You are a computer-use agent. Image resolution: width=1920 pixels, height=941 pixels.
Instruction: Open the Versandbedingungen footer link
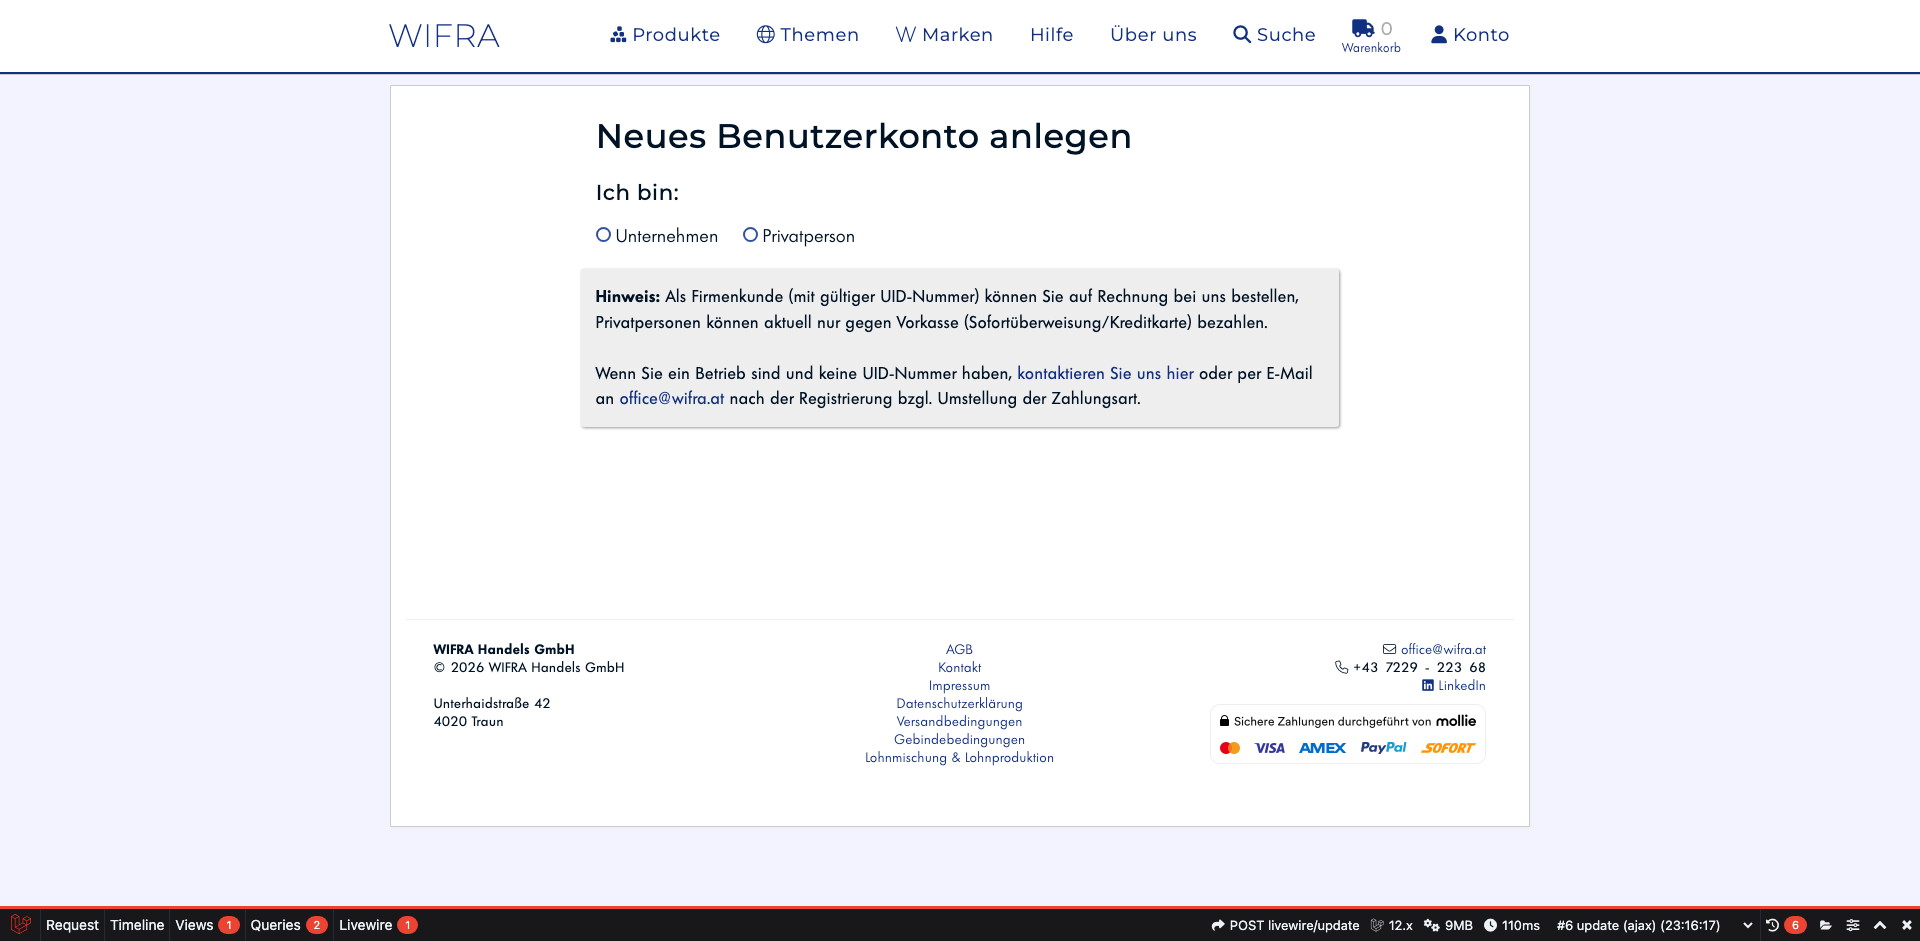click(x=959, y=721)
